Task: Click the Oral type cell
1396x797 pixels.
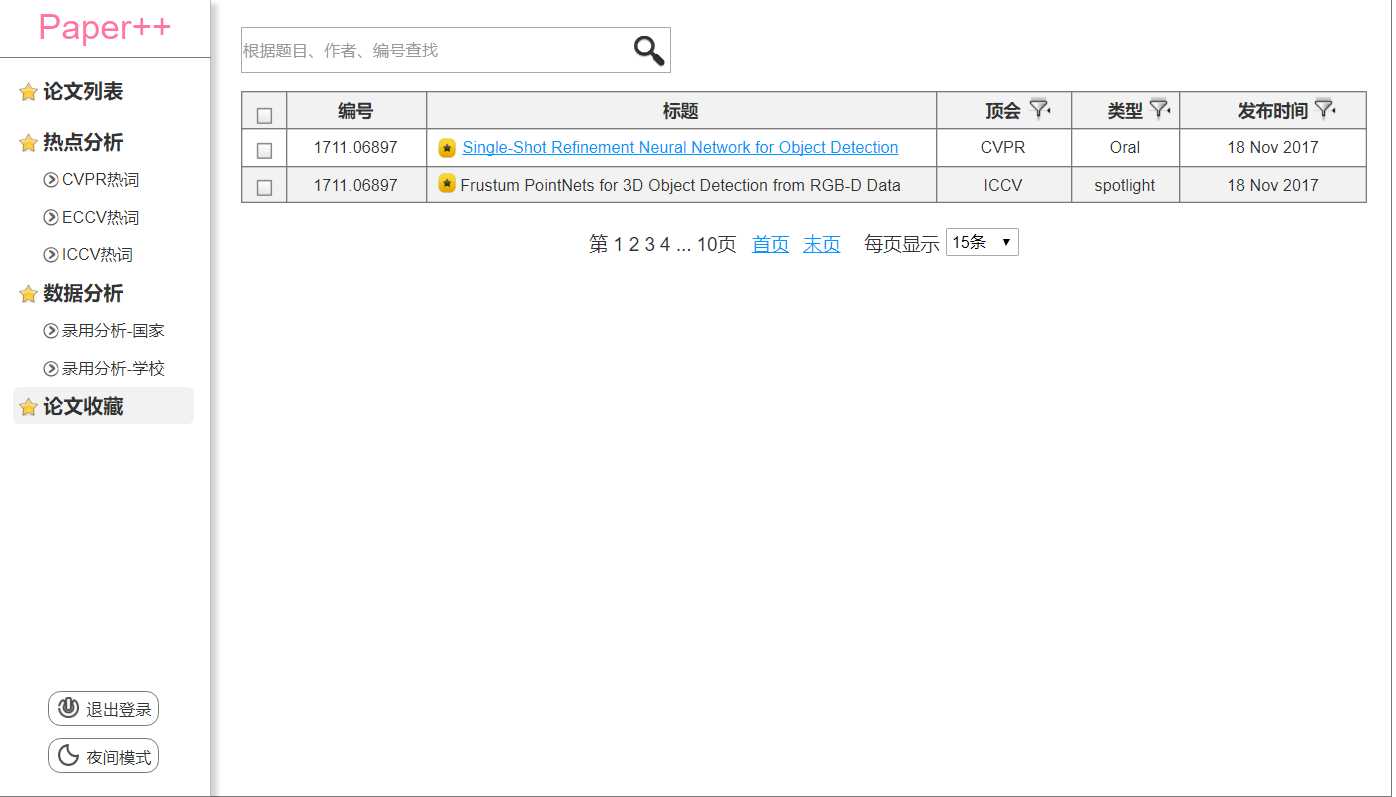Action: tap(1125, 148)
